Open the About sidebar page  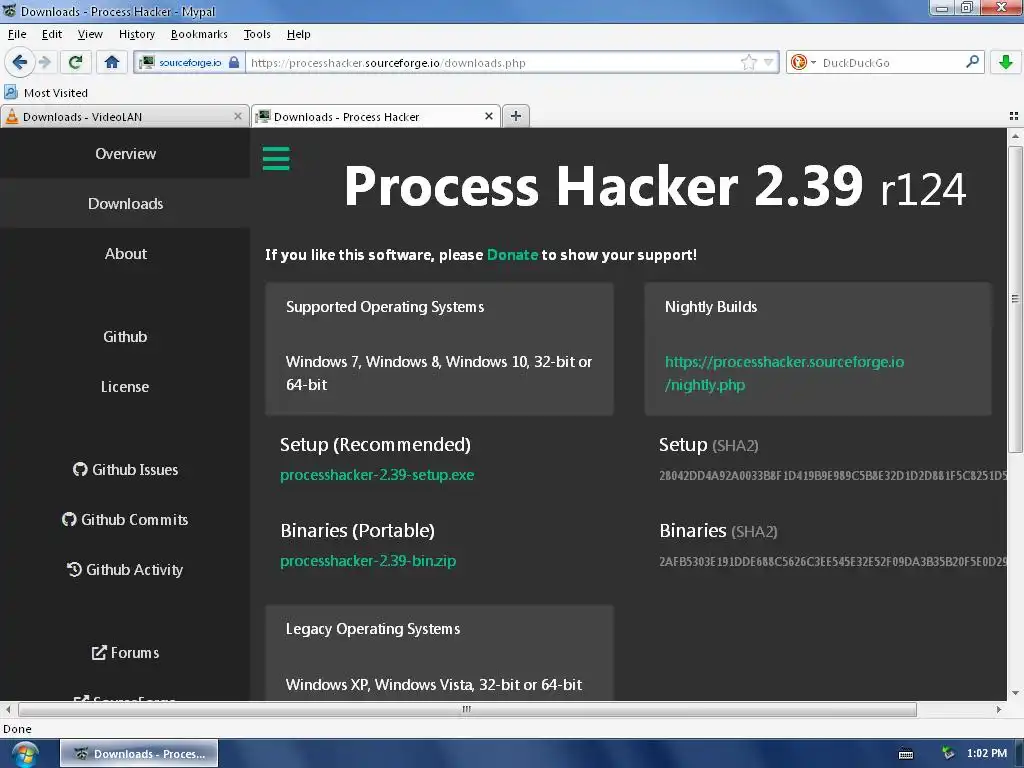click(125, 253)
